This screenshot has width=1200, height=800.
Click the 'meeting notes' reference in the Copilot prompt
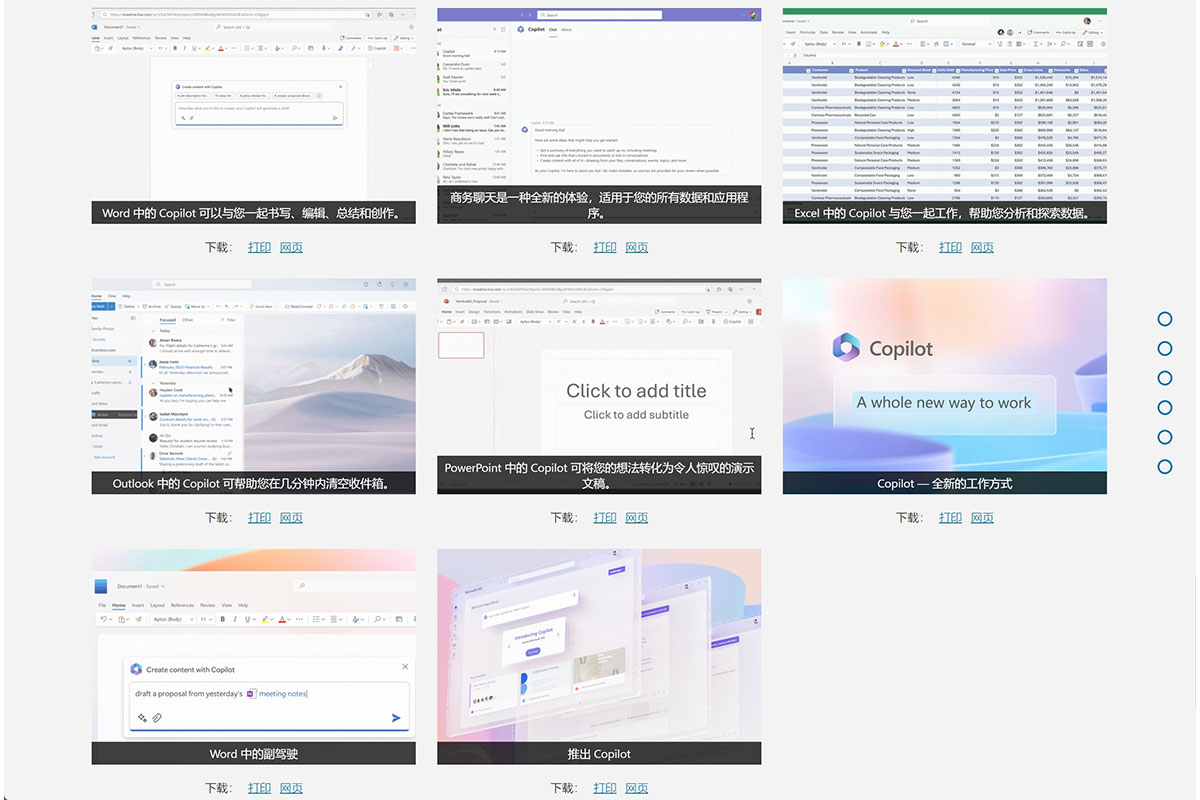[282, 693]
